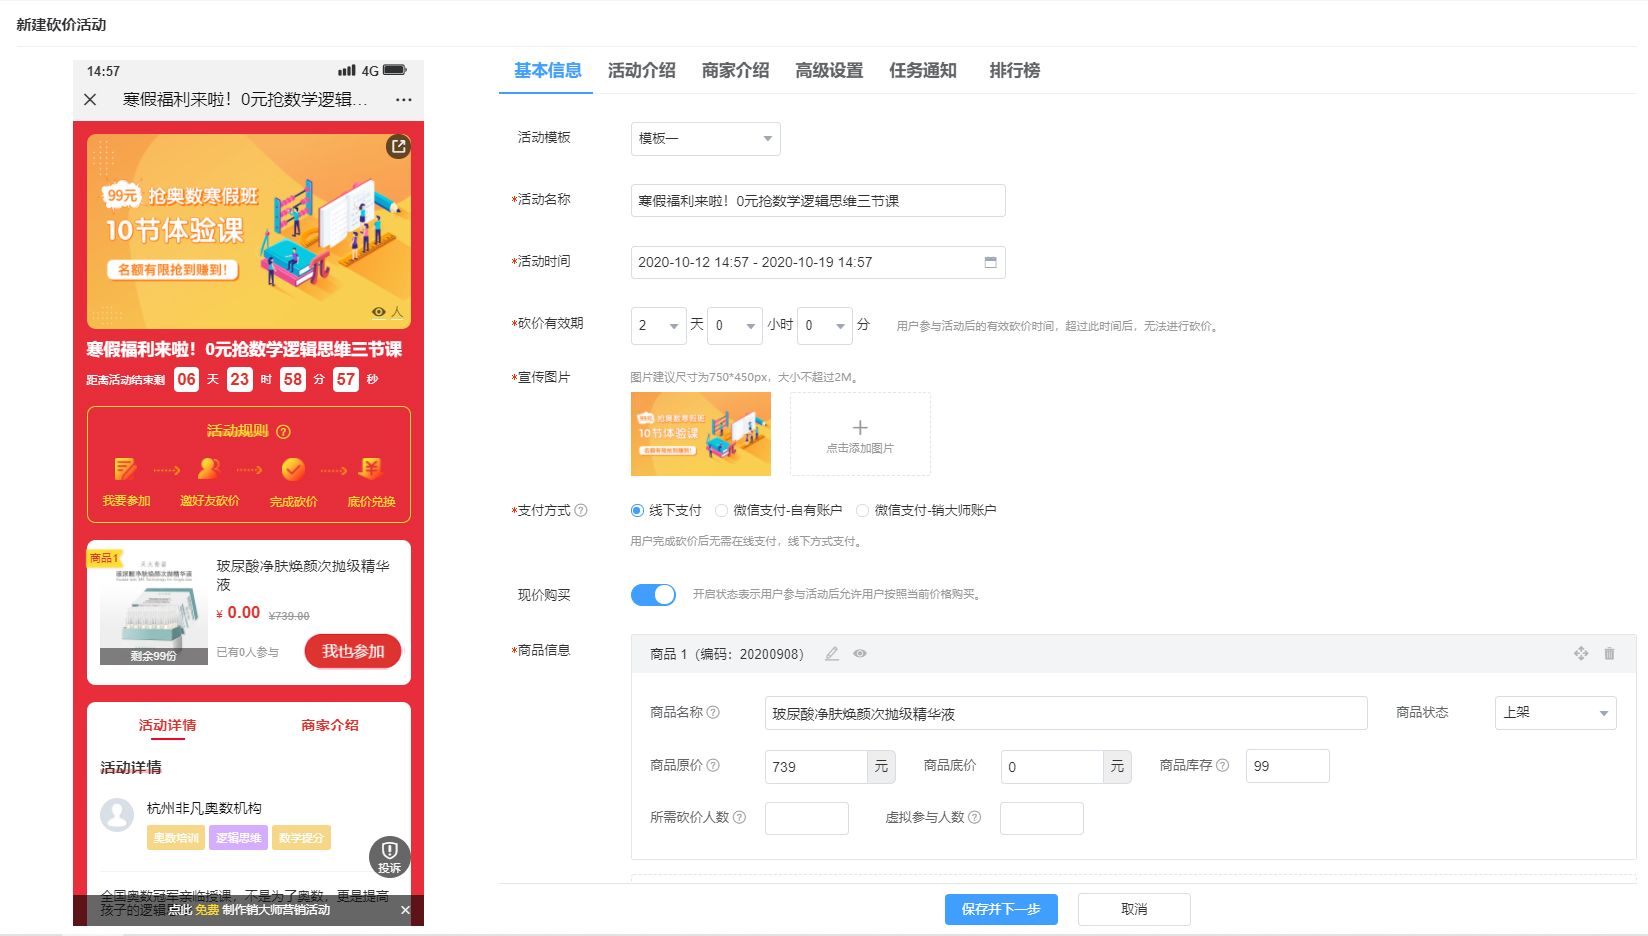The image size is (1648, 936).
Task: Open calendar icon in 活动时间 field
Action: 990,262
